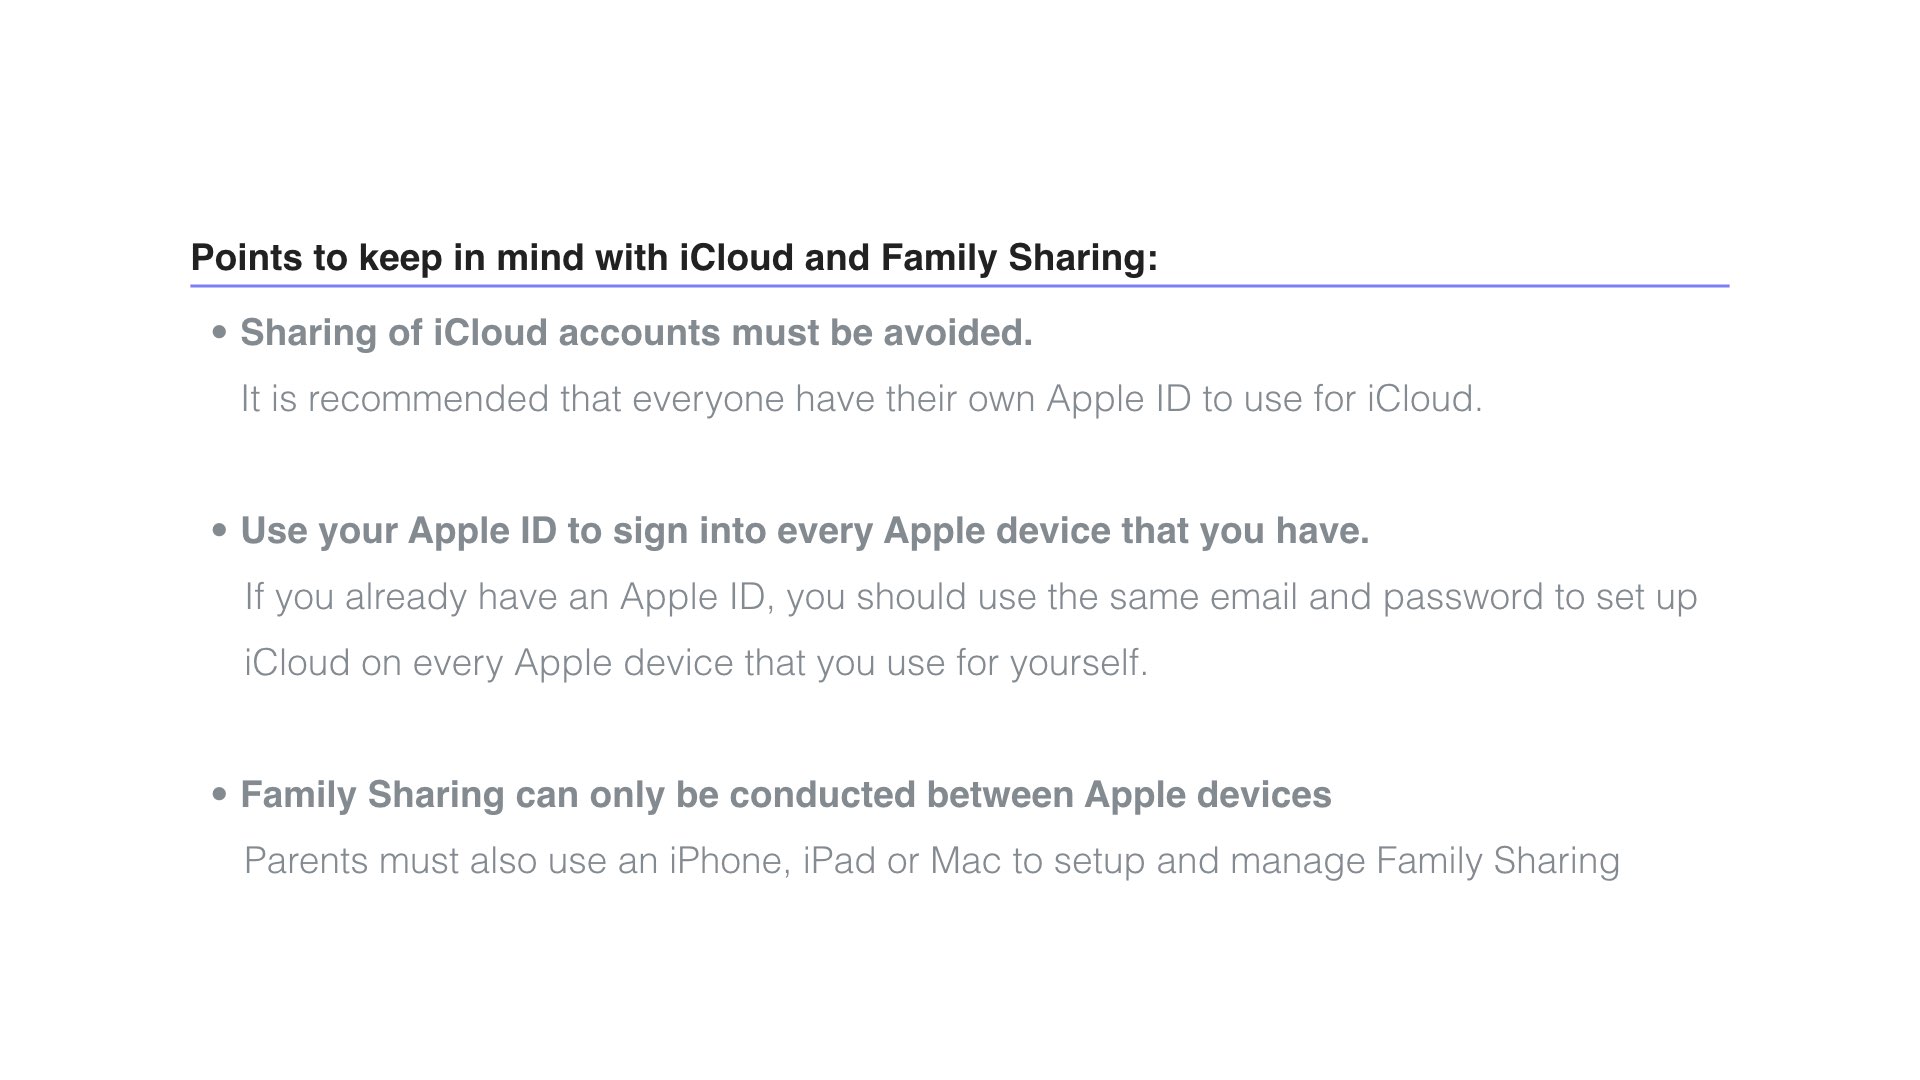Click the words 'password to set up'
Image resolution: width=1920 pixels, height=1080 pixels.
(x=1540, y=597)
